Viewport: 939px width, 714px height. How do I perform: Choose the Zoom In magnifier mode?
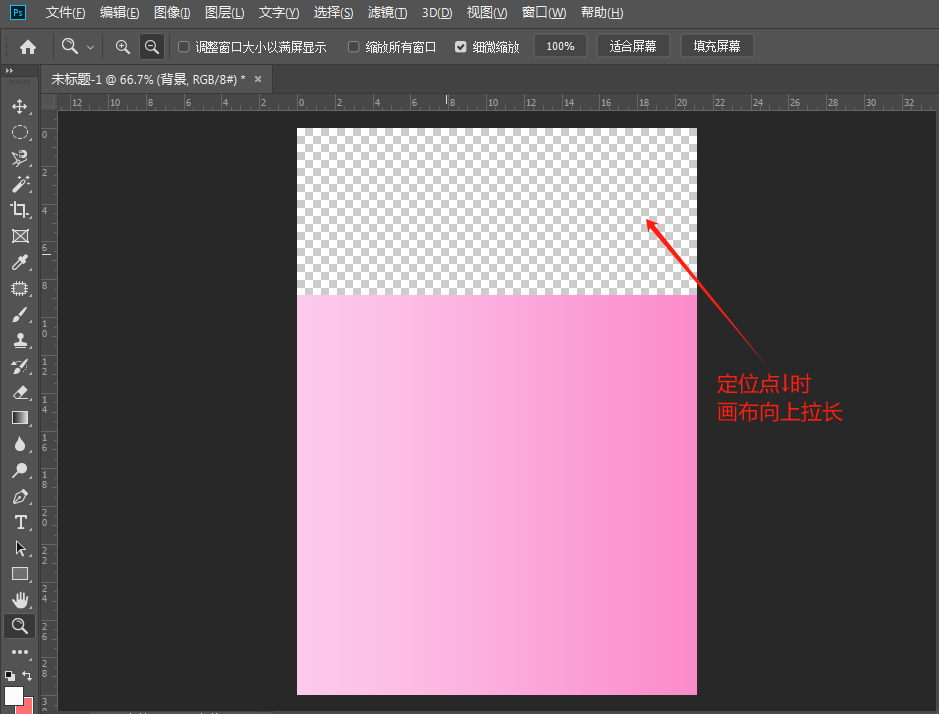pos(122,47)
